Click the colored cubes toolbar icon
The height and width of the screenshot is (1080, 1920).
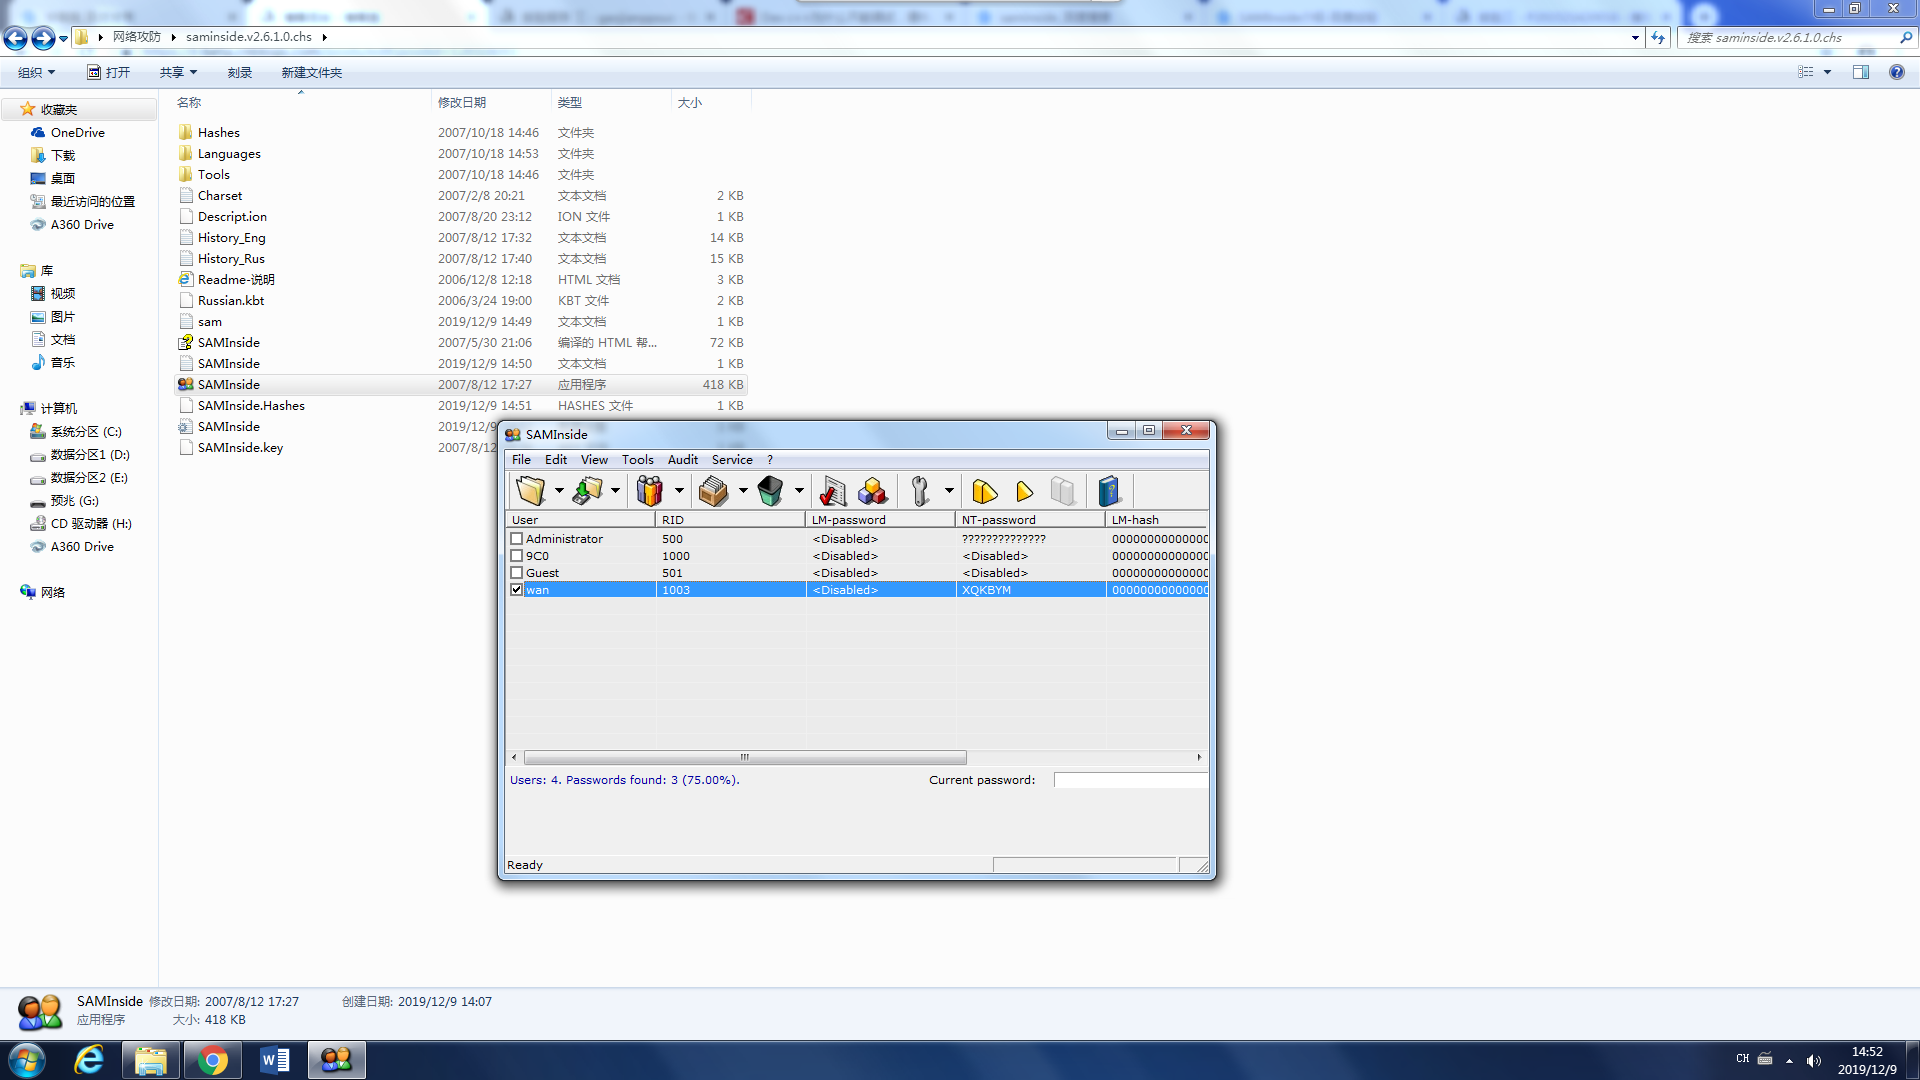872,491
